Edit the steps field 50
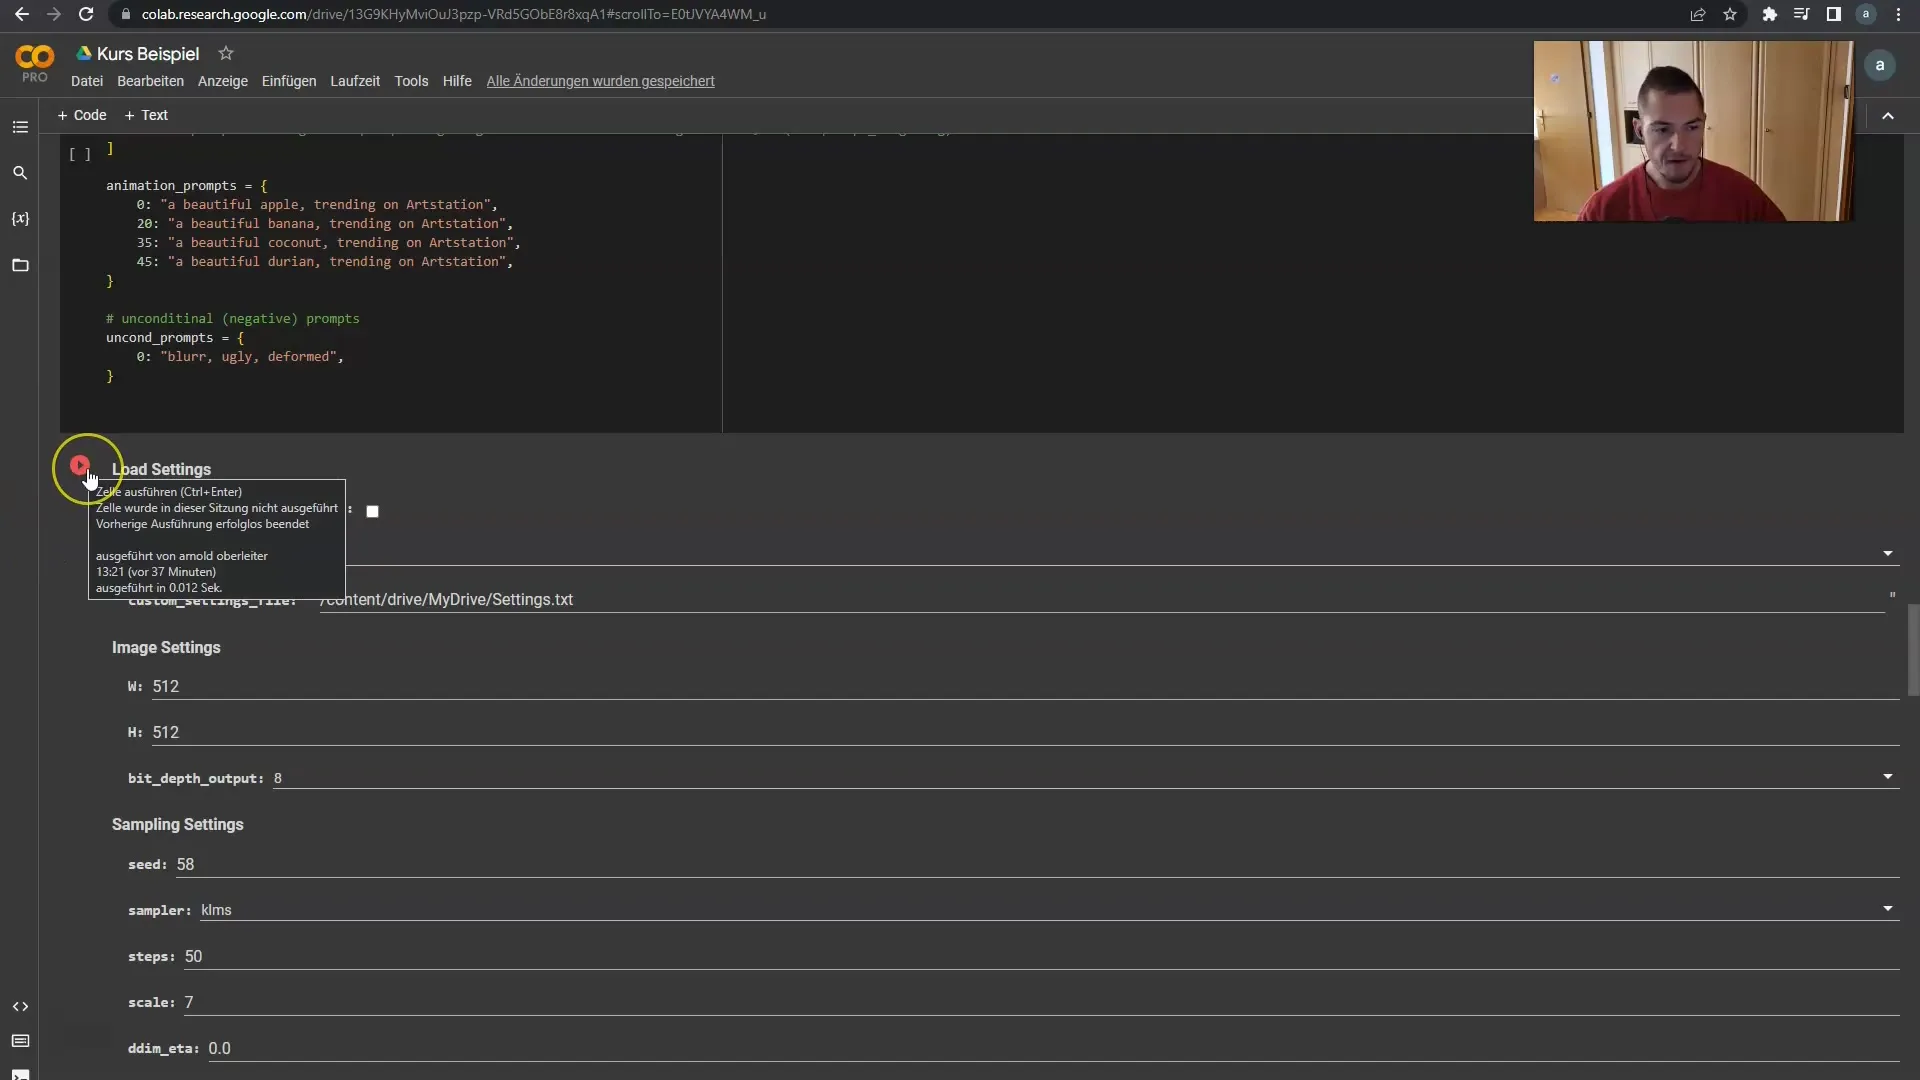The image size is (1920, 1080). 1041,956
